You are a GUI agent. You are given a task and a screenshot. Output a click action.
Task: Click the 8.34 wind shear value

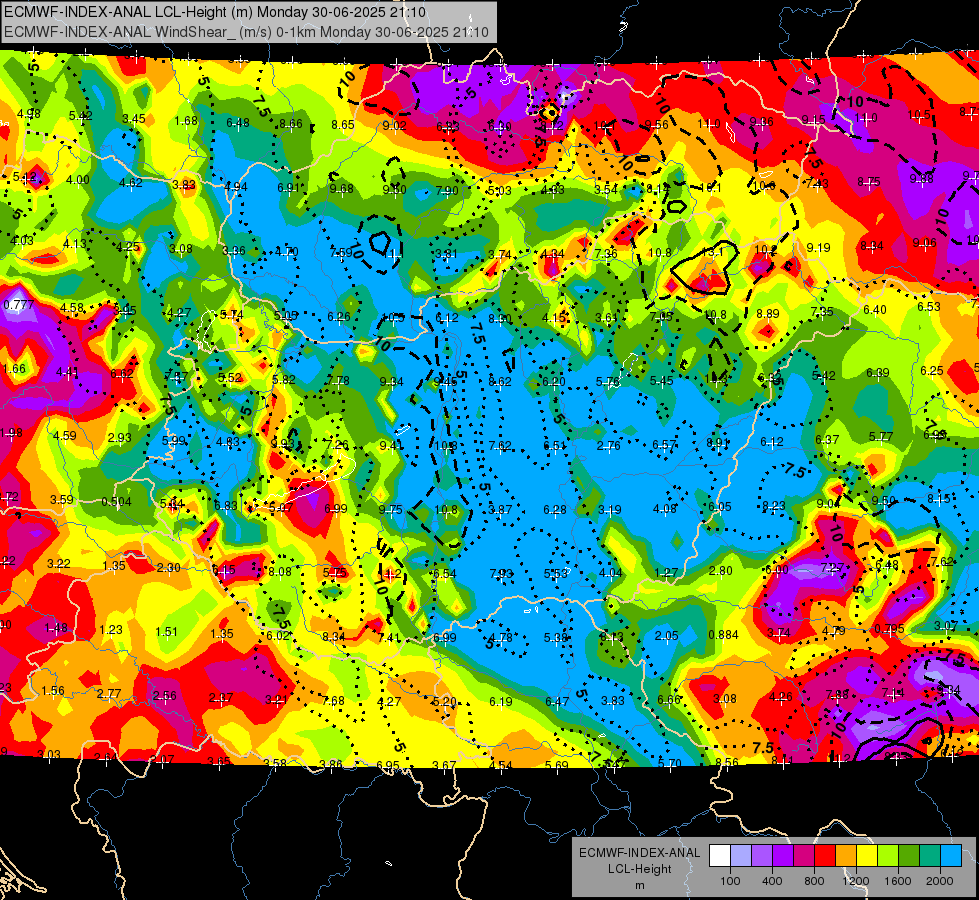[x=334, y=636]
